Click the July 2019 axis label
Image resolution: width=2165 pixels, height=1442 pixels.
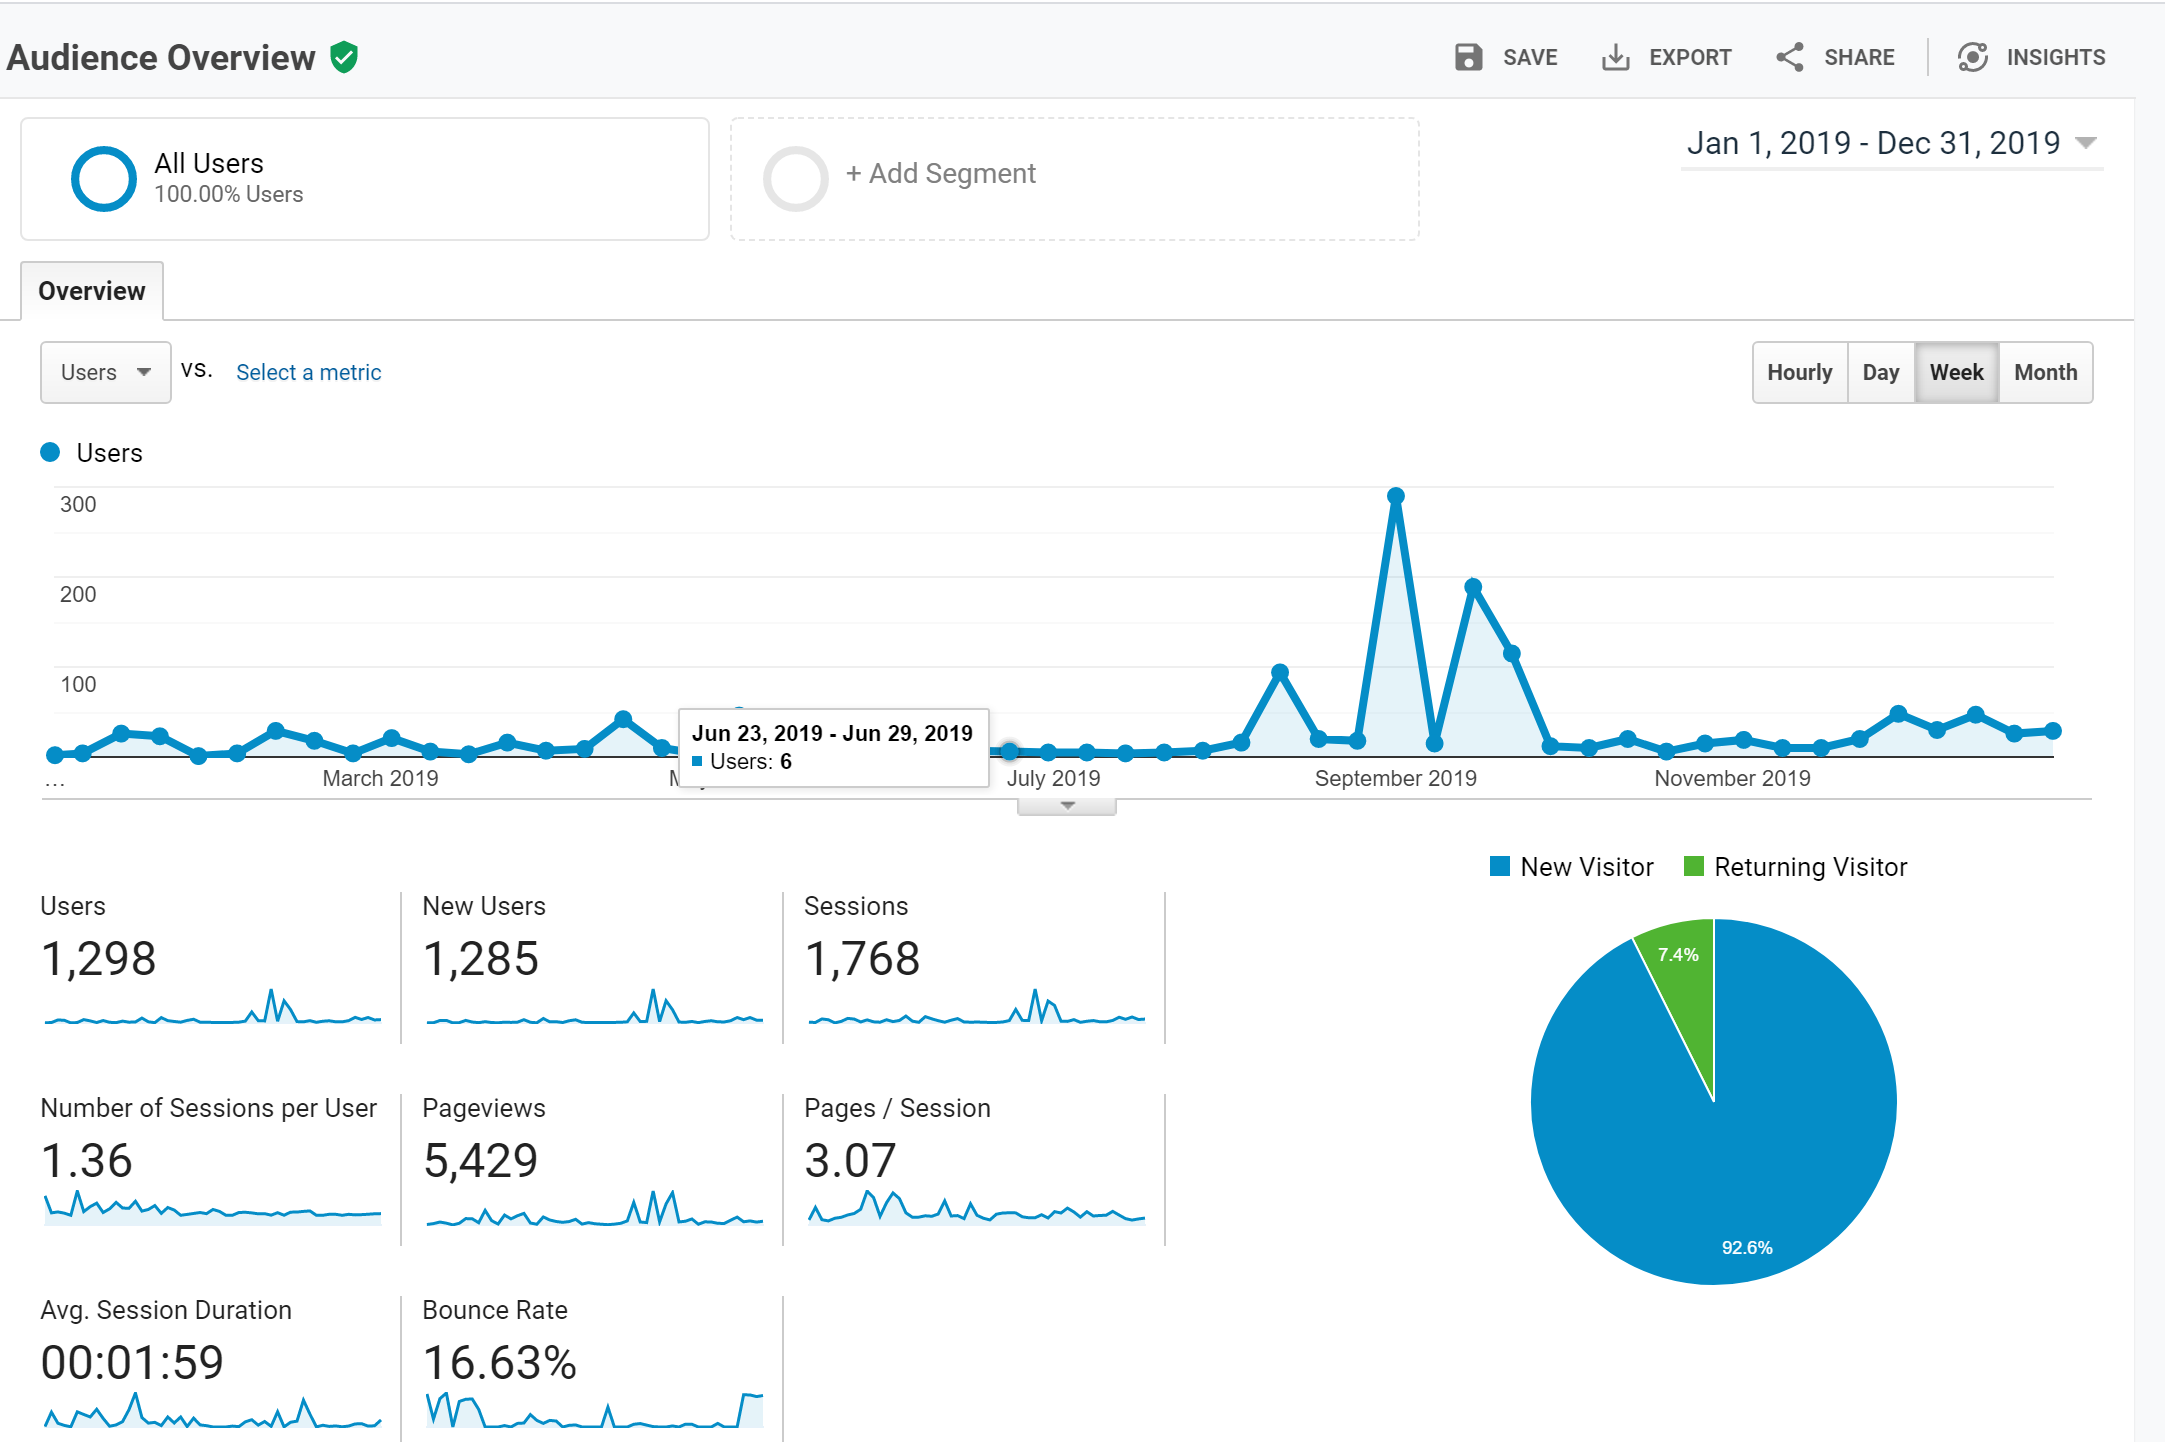coord(1053,778)
